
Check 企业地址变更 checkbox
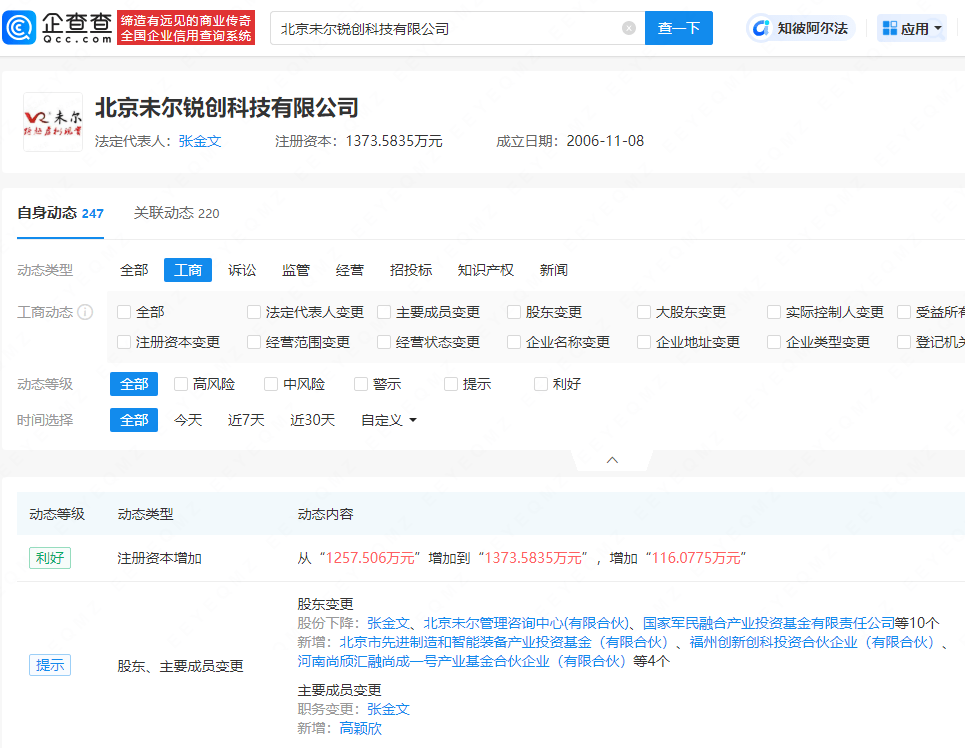(644, 342)
